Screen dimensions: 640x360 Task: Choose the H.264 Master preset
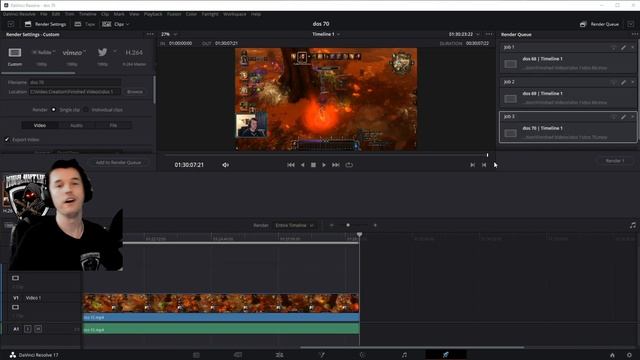[134, 53]
